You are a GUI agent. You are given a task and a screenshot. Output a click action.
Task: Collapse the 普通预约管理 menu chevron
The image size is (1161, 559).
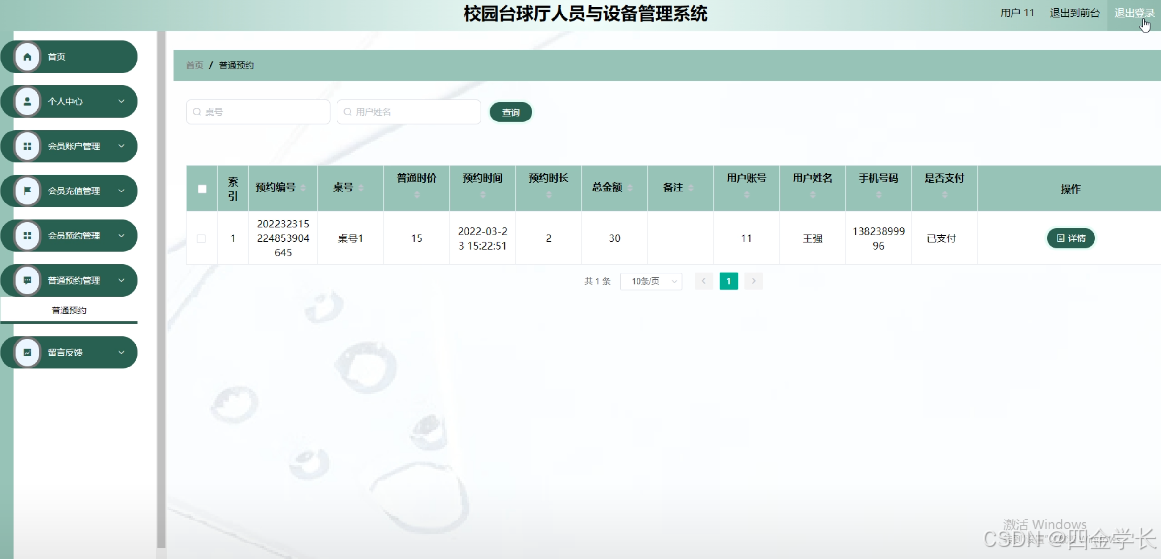pos(121,280)
